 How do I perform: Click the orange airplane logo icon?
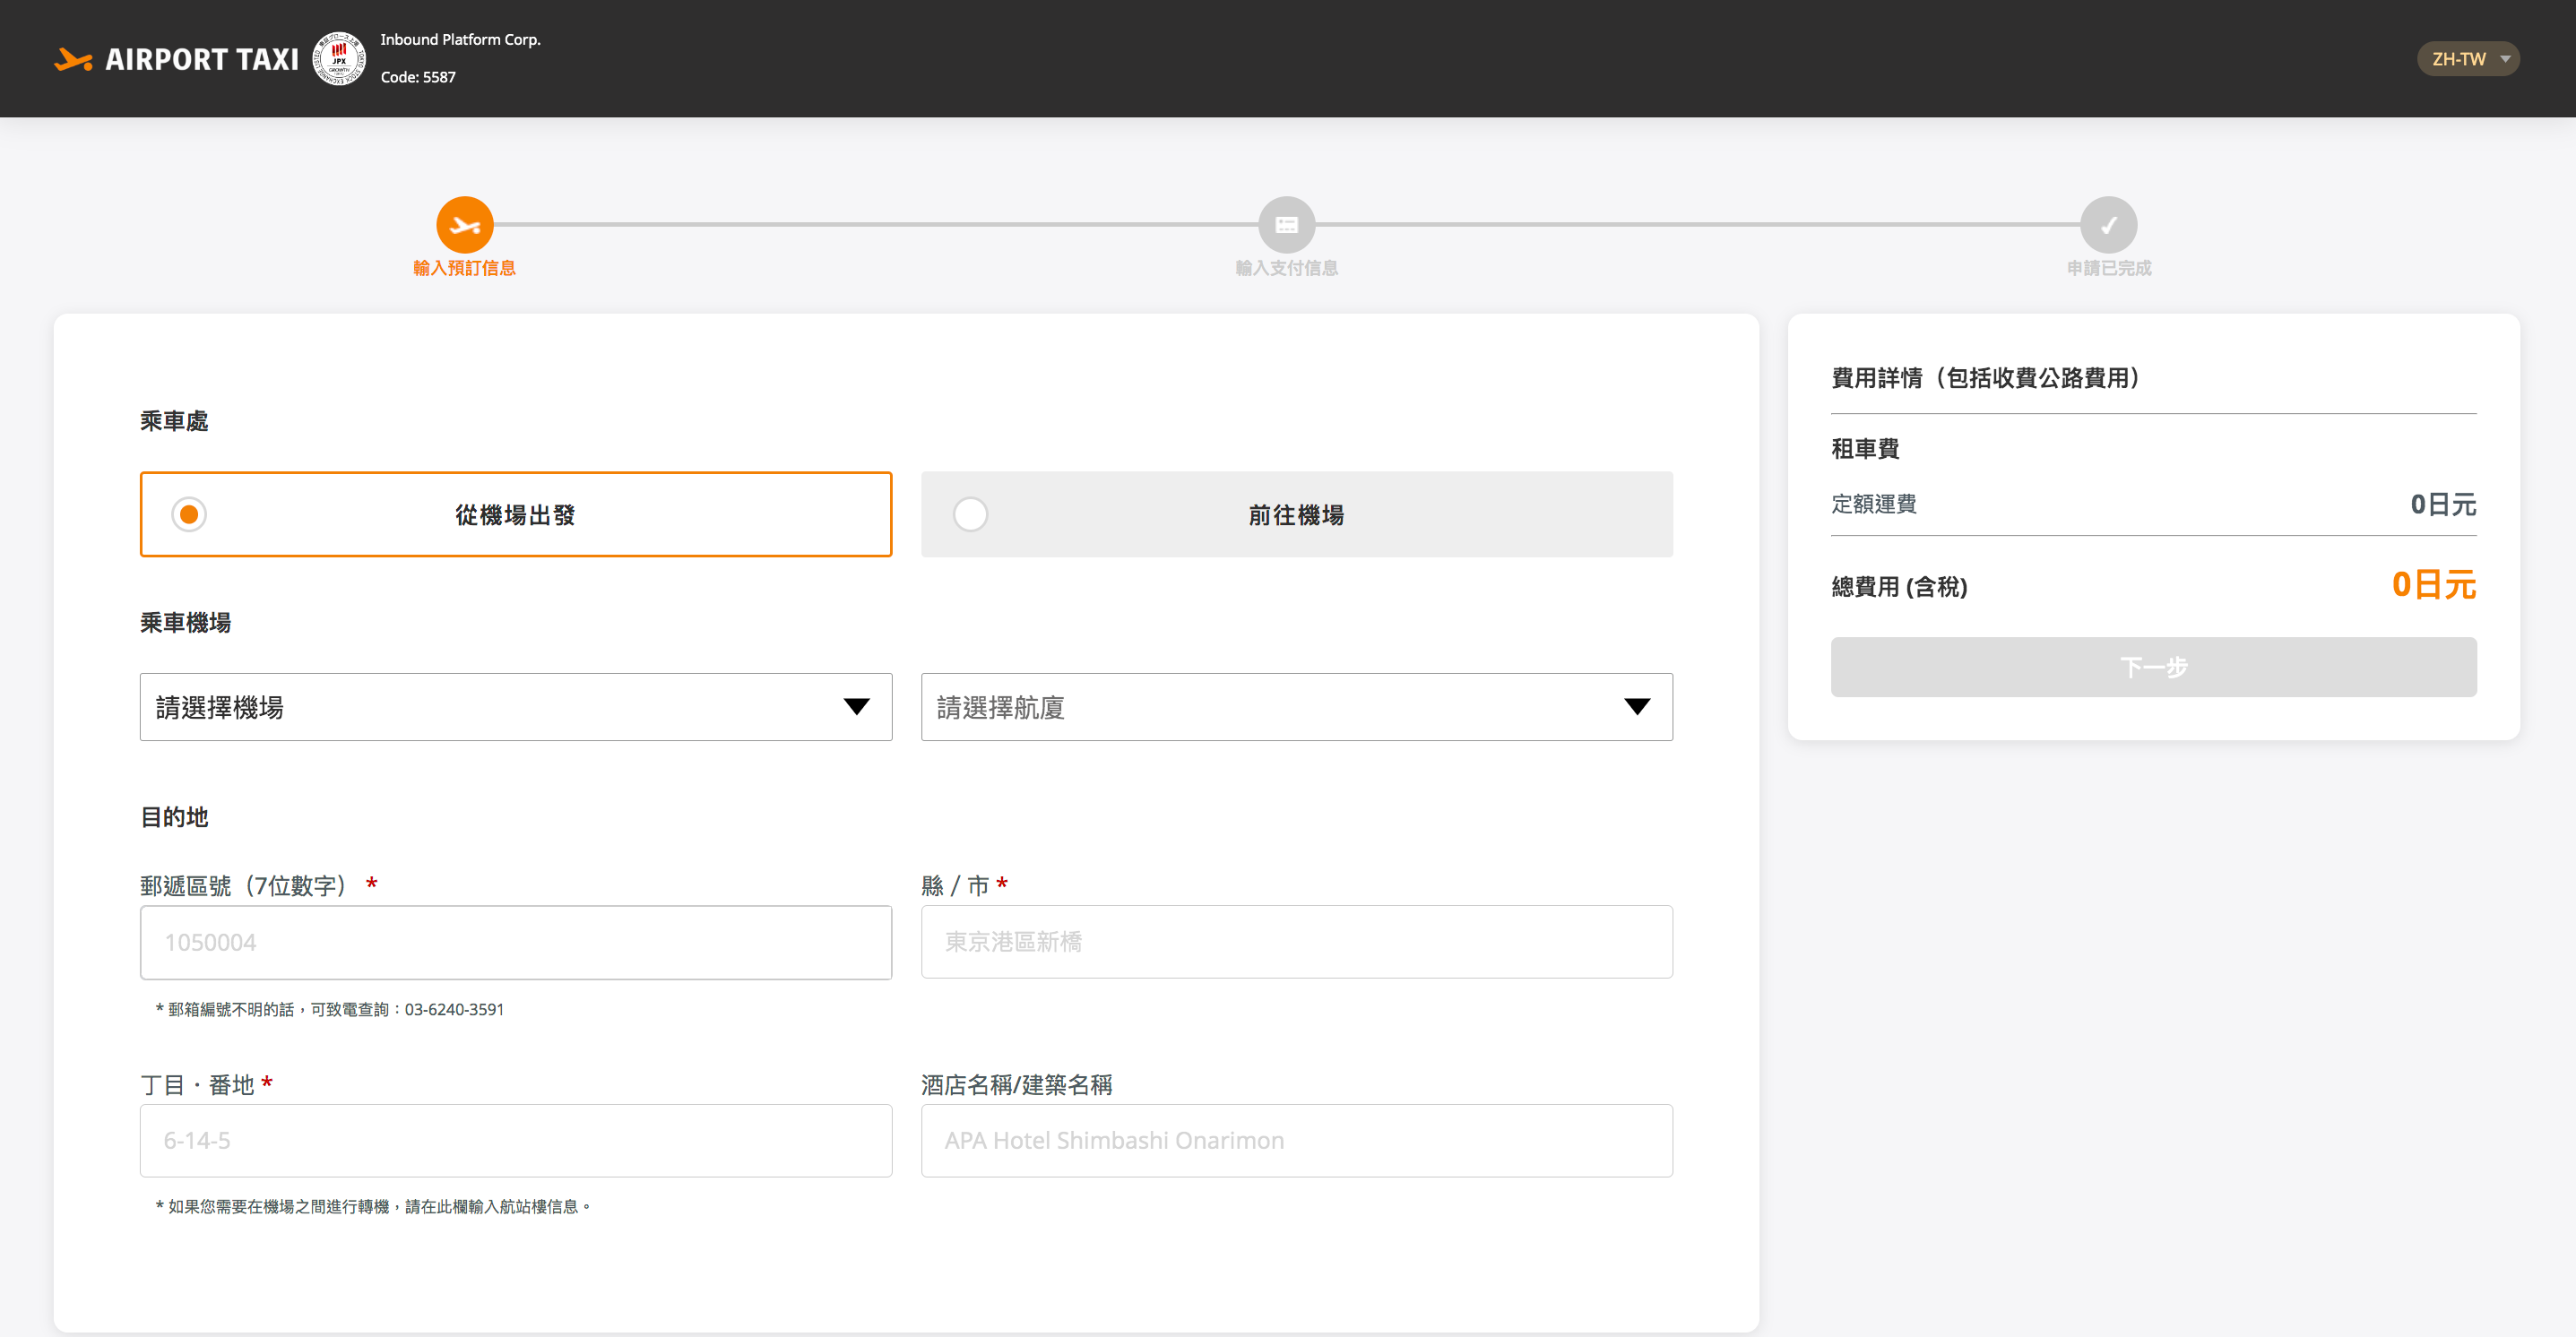(x=73, y=60)
